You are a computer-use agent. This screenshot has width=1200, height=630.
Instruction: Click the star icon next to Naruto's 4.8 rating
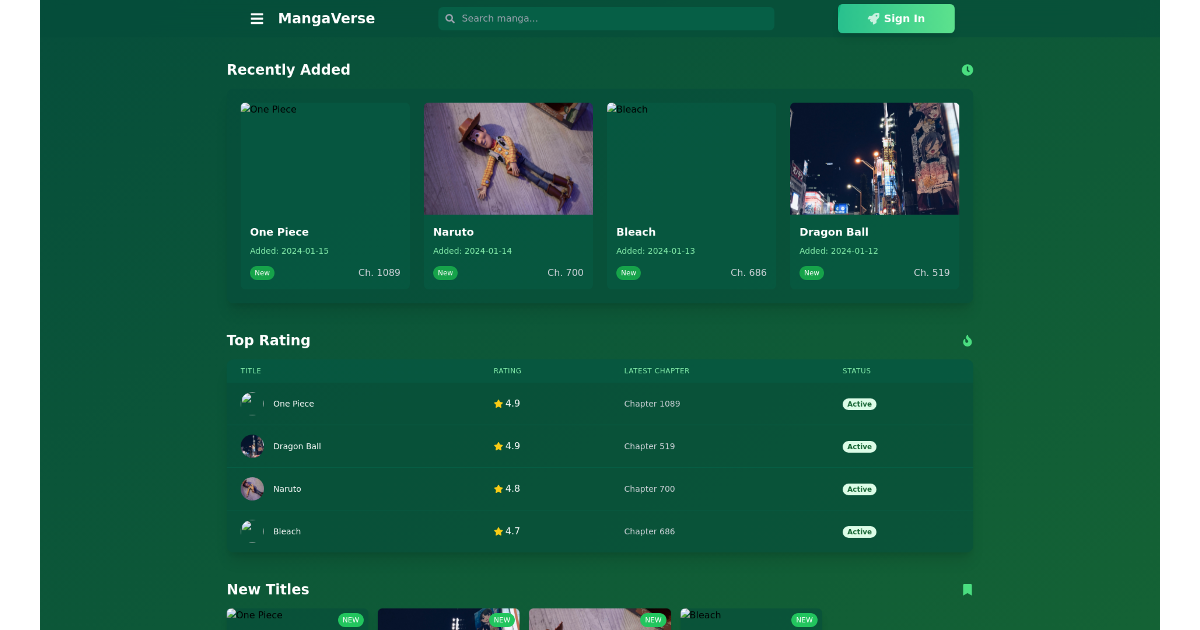497,488
